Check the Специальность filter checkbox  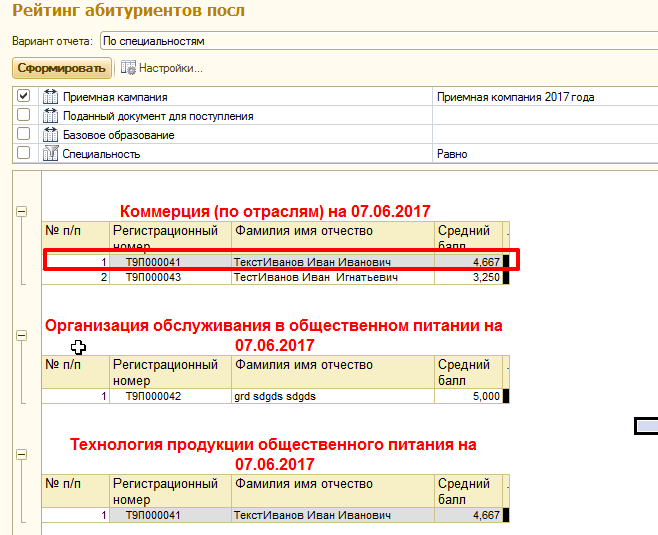24,154
